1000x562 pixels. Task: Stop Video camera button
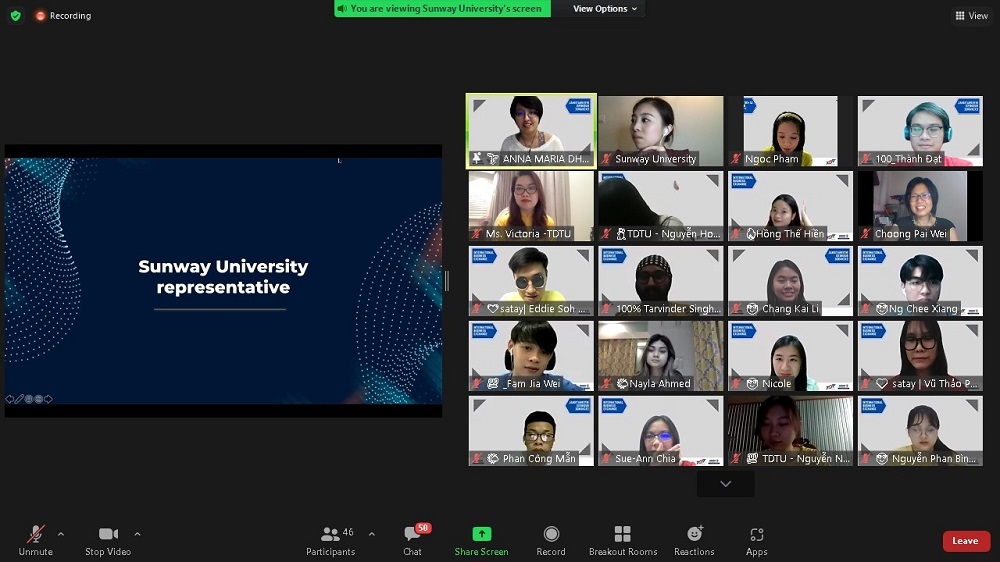108,540
